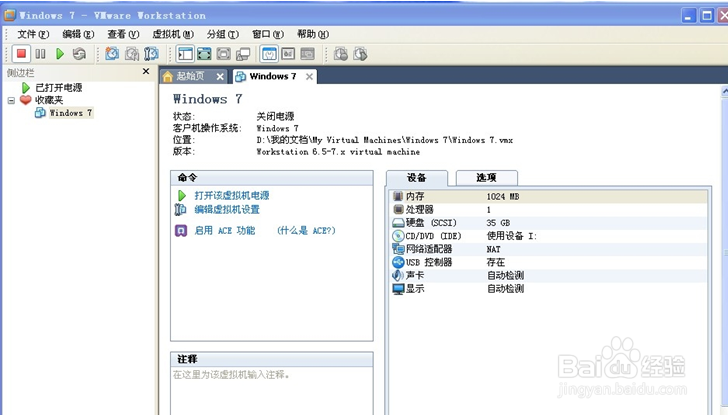Select the console view toolbar icon

click(x=307, y=54)
